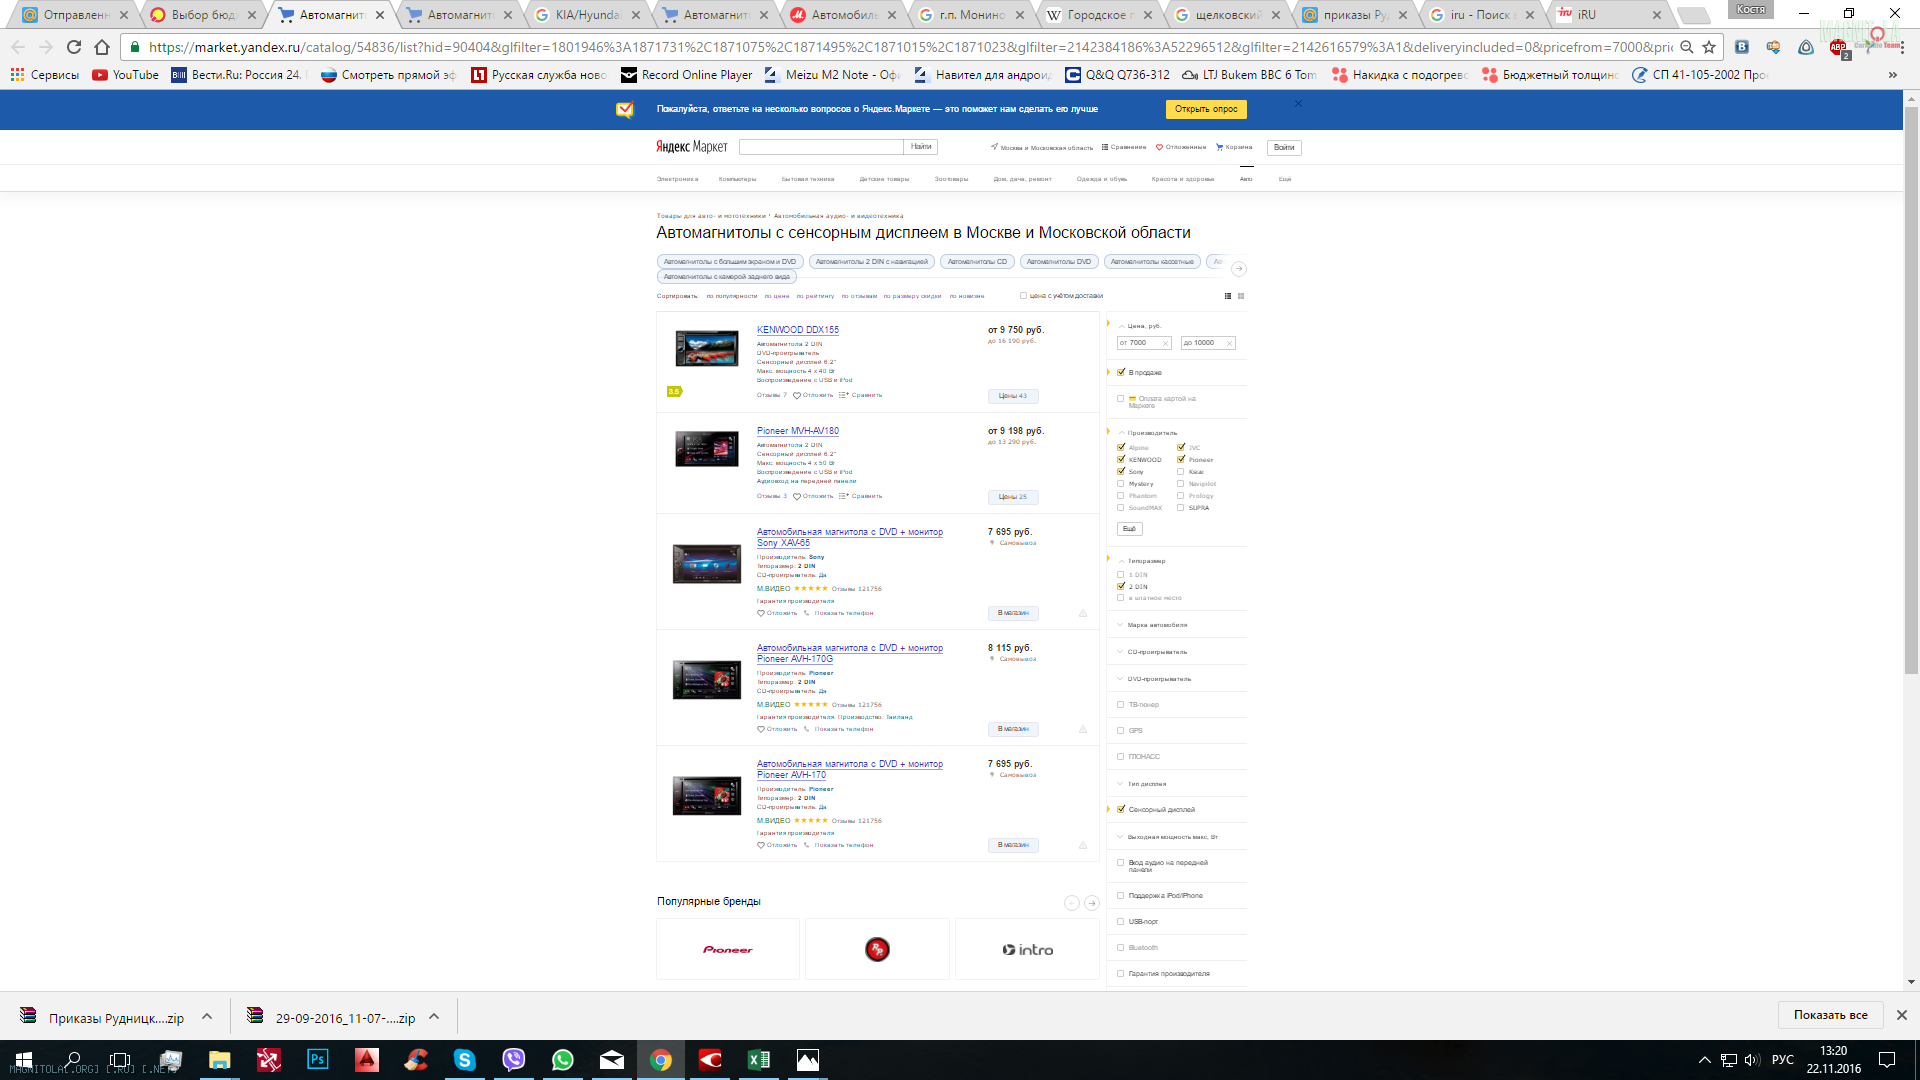The height and width of the screenshot is (1080, 1920).
Task: Click the 'Открыть опрос' button
Action: tap(1205, 109)
